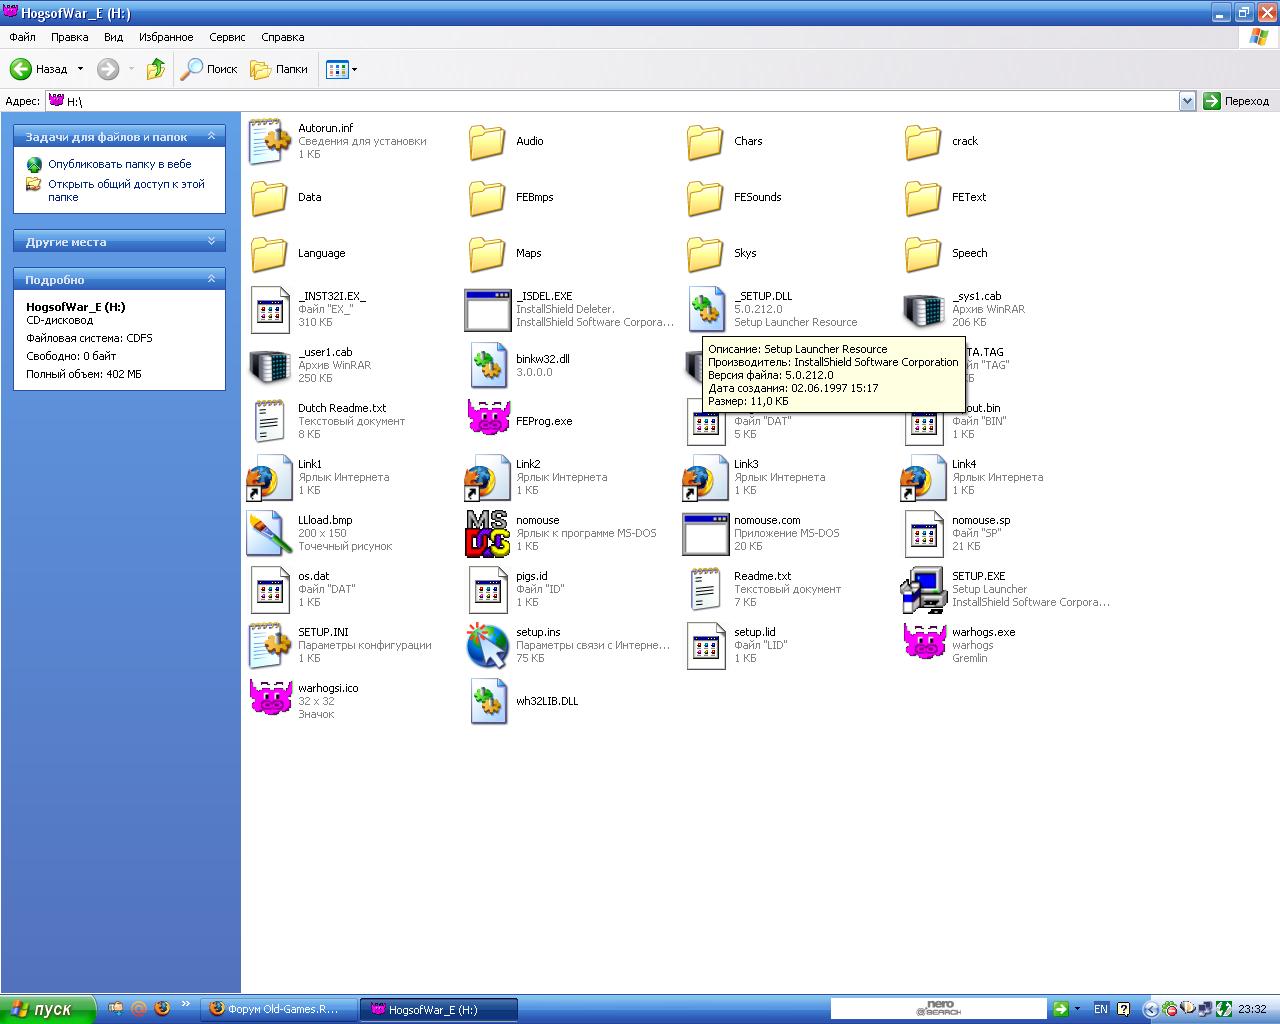Open the FESounds folder icon
1280x1024 pixels.
[705, 197]
